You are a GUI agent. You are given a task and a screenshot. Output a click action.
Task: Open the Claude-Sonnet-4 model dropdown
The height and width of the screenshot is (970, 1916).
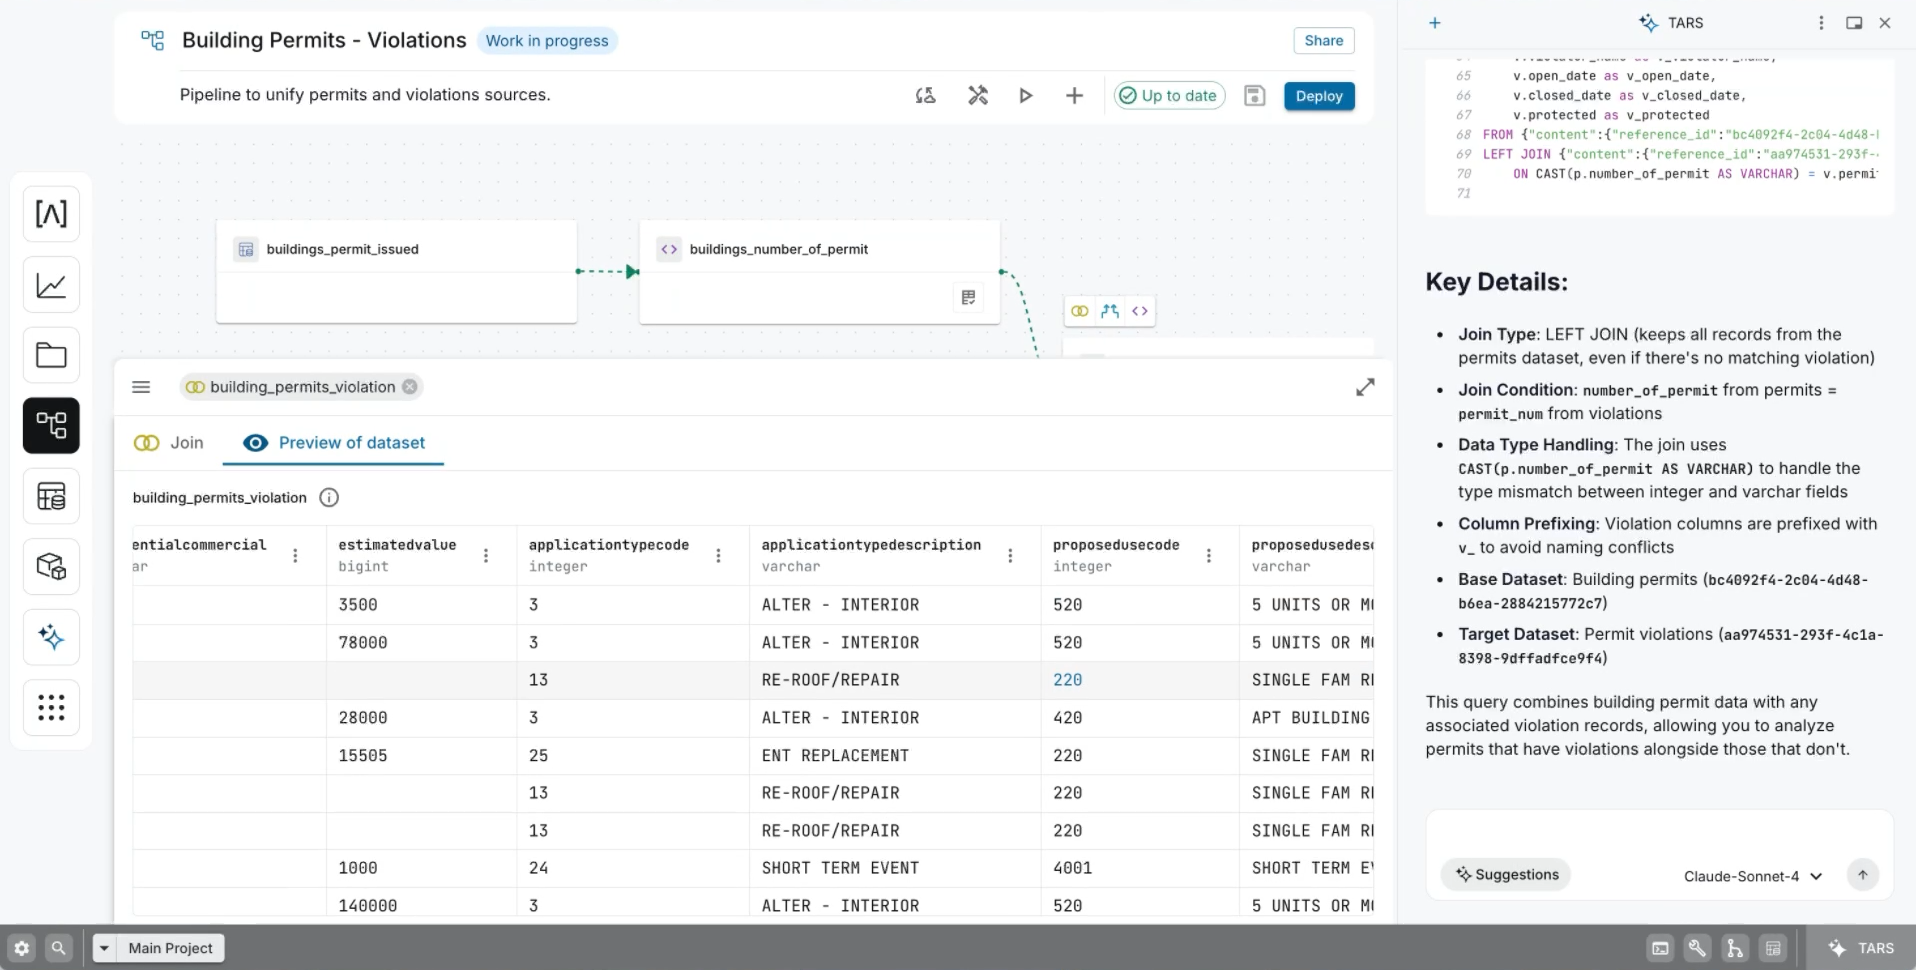1752,876
